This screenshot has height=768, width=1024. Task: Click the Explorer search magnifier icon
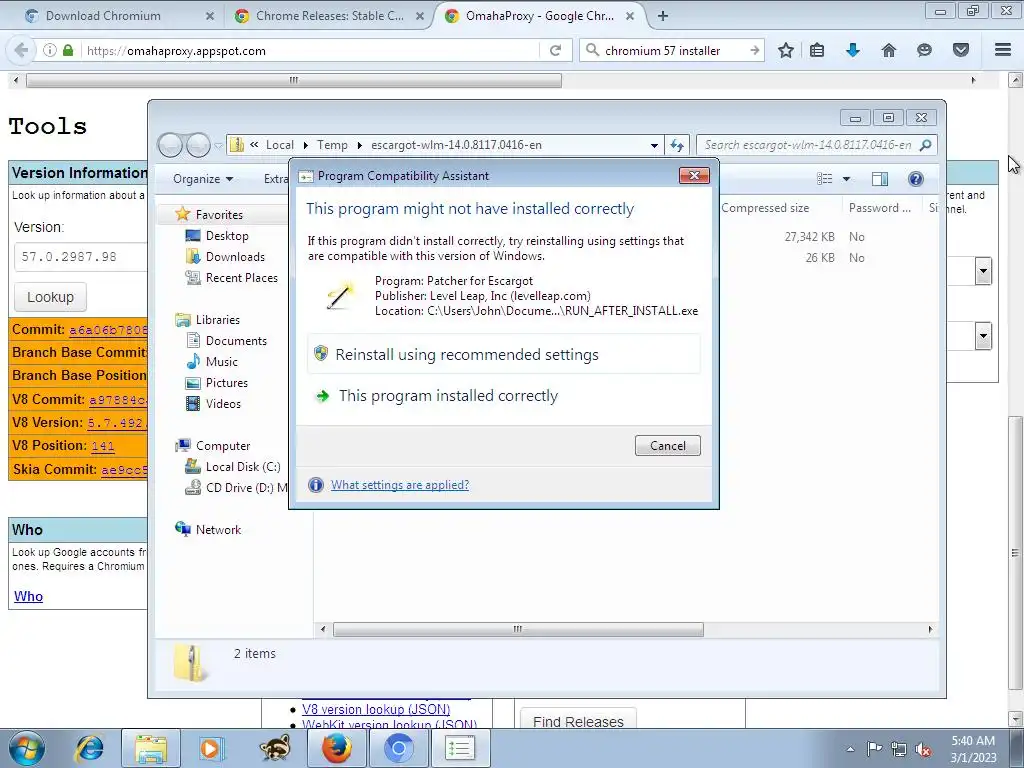[x=925, y=145]
